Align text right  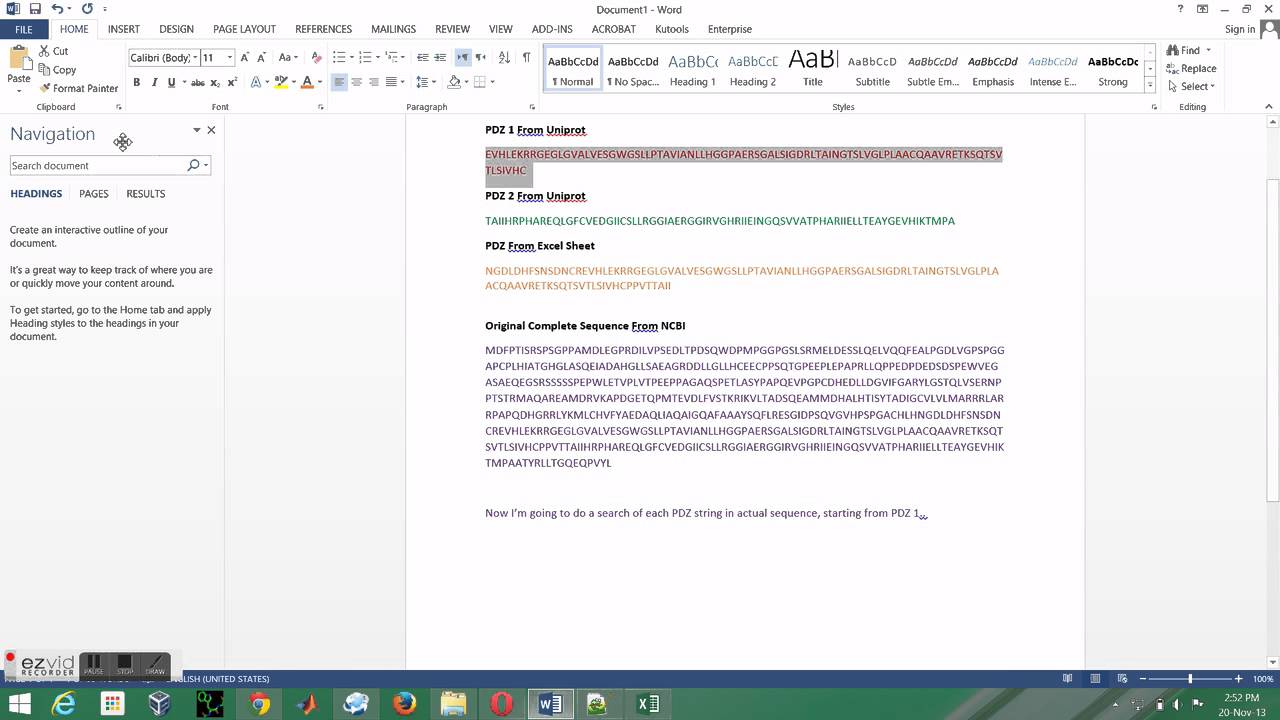373,82
